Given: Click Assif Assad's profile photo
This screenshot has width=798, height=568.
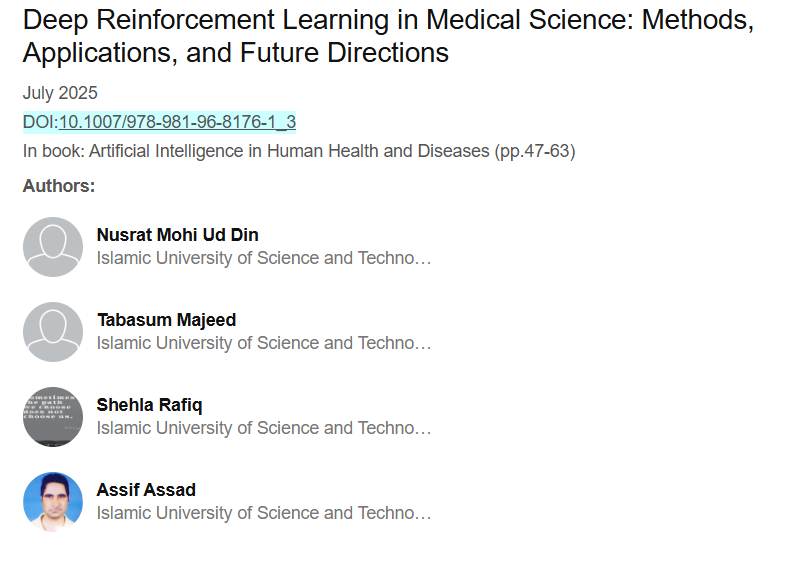Looking at the screenshot, I should (x=53, y=502).
